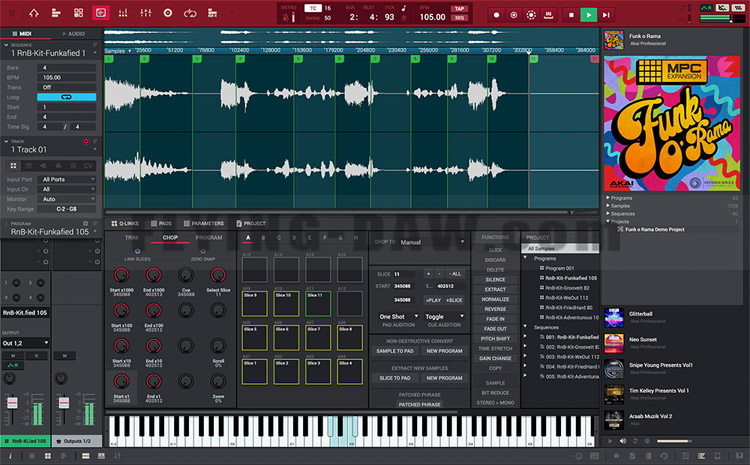Switch to TRIM mode

(132, 237)
